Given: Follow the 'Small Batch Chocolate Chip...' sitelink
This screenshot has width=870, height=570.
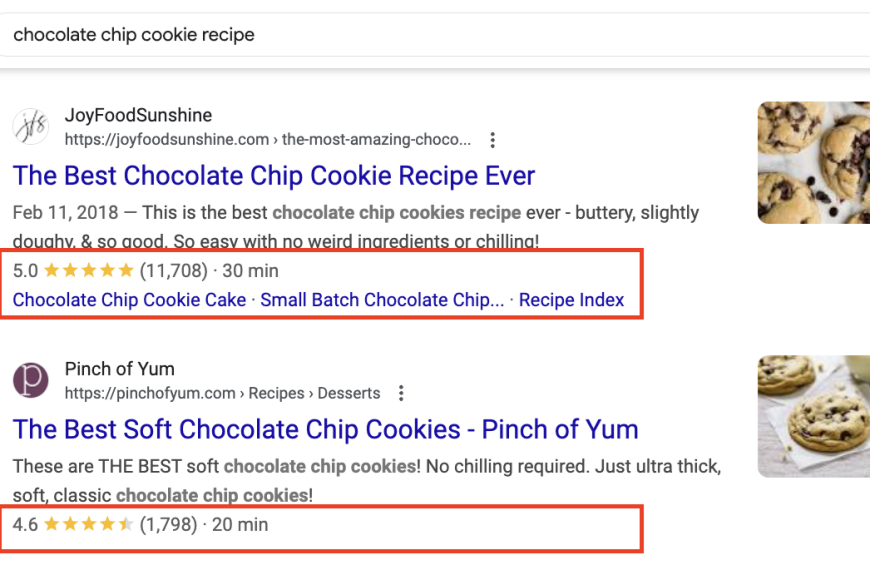Looking at the screenshot, I should click(382, 300).
